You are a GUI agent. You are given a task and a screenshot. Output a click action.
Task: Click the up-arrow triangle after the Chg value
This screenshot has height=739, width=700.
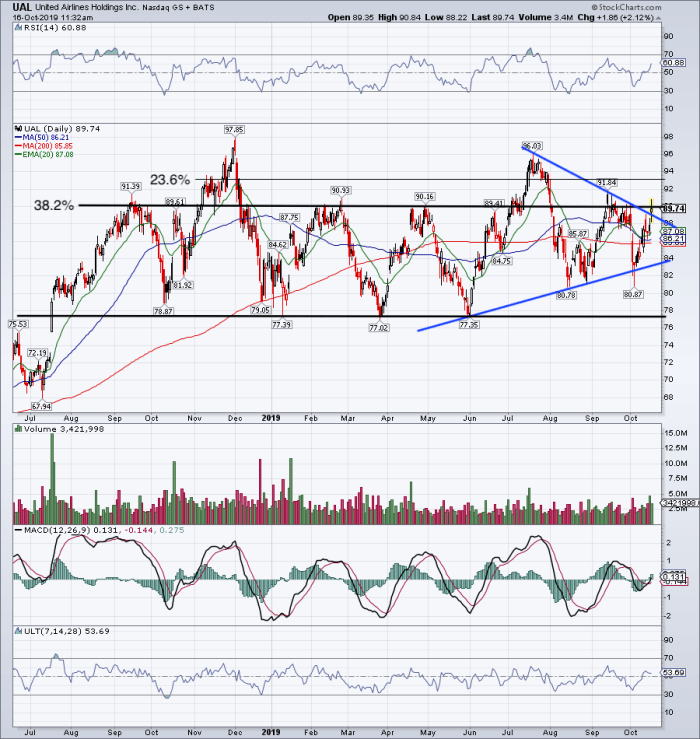tap(658, 18)
